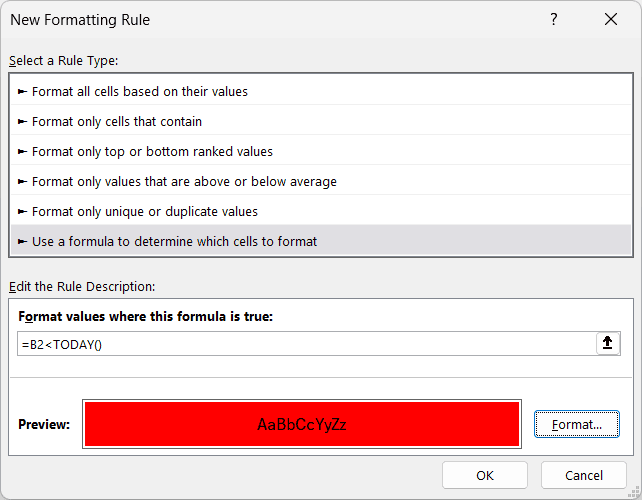
Task: Open the Format... button
Action: 576,424
